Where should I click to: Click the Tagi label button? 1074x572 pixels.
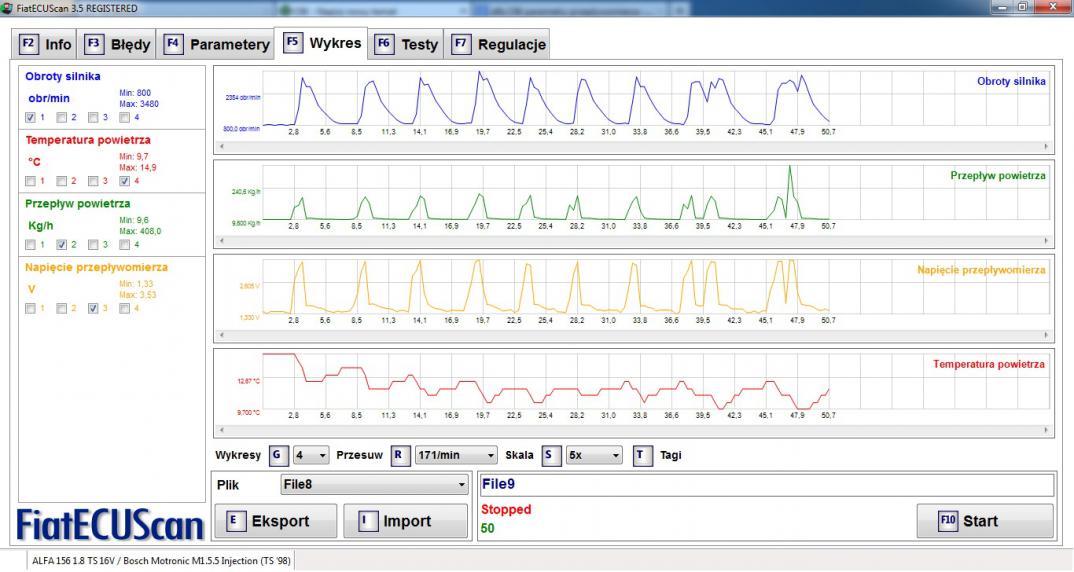[x=671, y=455]
